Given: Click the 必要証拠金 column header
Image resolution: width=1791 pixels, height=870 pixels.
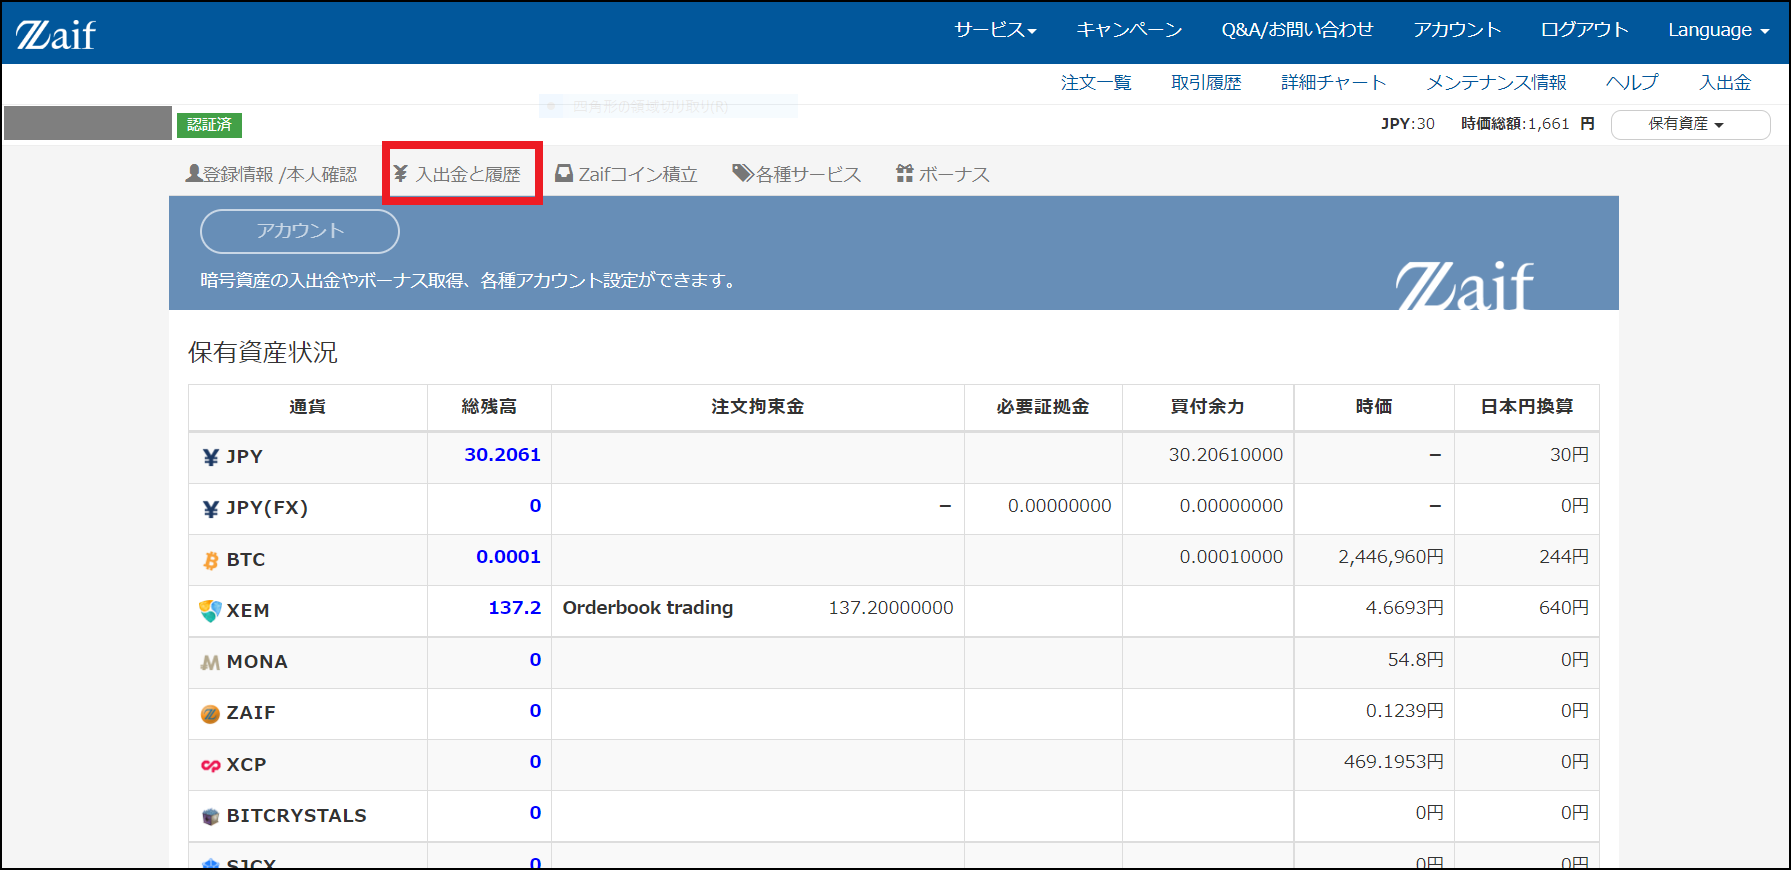Looking at the screenshot, I should pos(1042,407).
